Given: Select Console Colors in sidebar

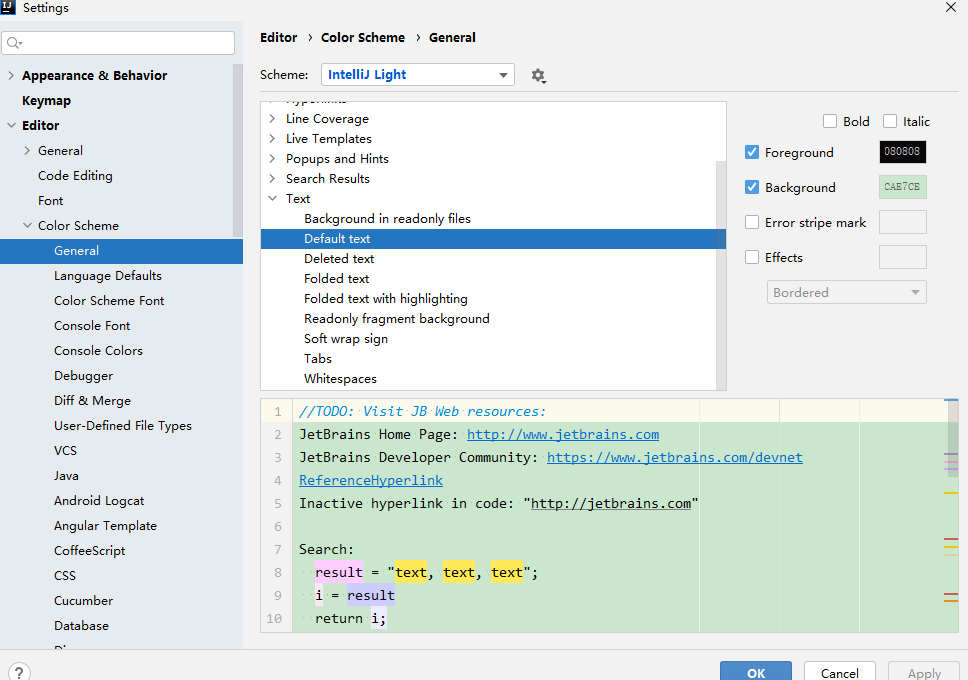Looking at the screenshot, I should point(98,351).
